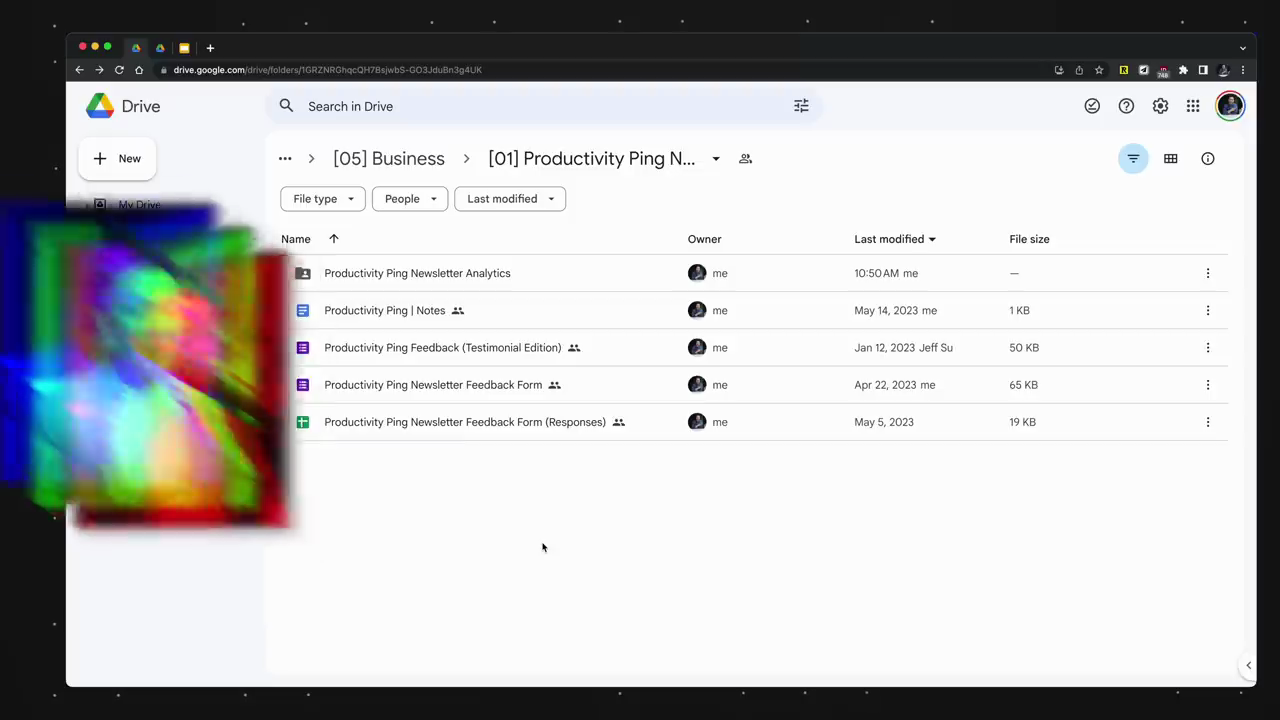1280x720 pixels.
Task: Open more actions for Testimonial Edition row
Action: 1207,348
